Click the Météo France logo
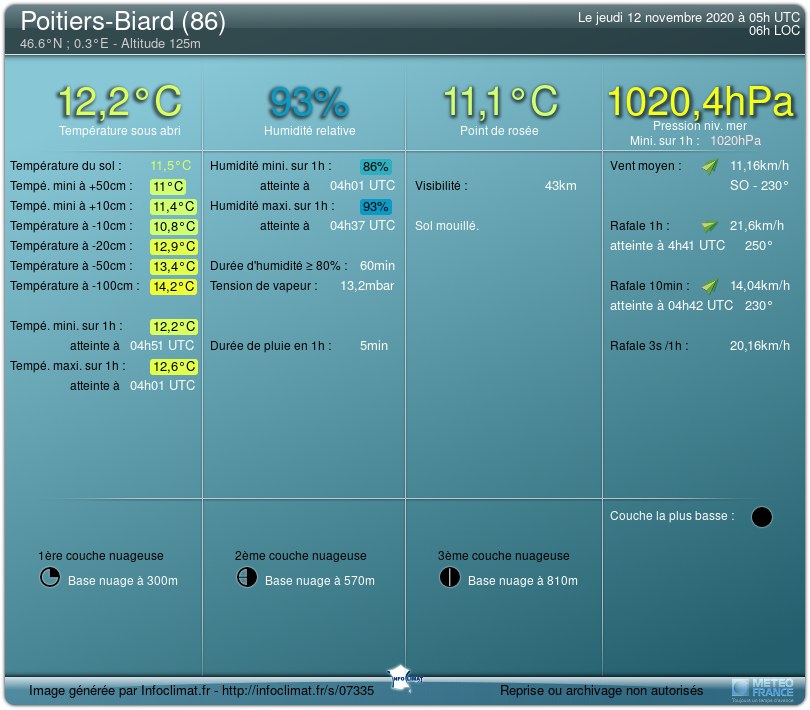The height and width of the screenshot is (710, 810). (x=762, y=690)
